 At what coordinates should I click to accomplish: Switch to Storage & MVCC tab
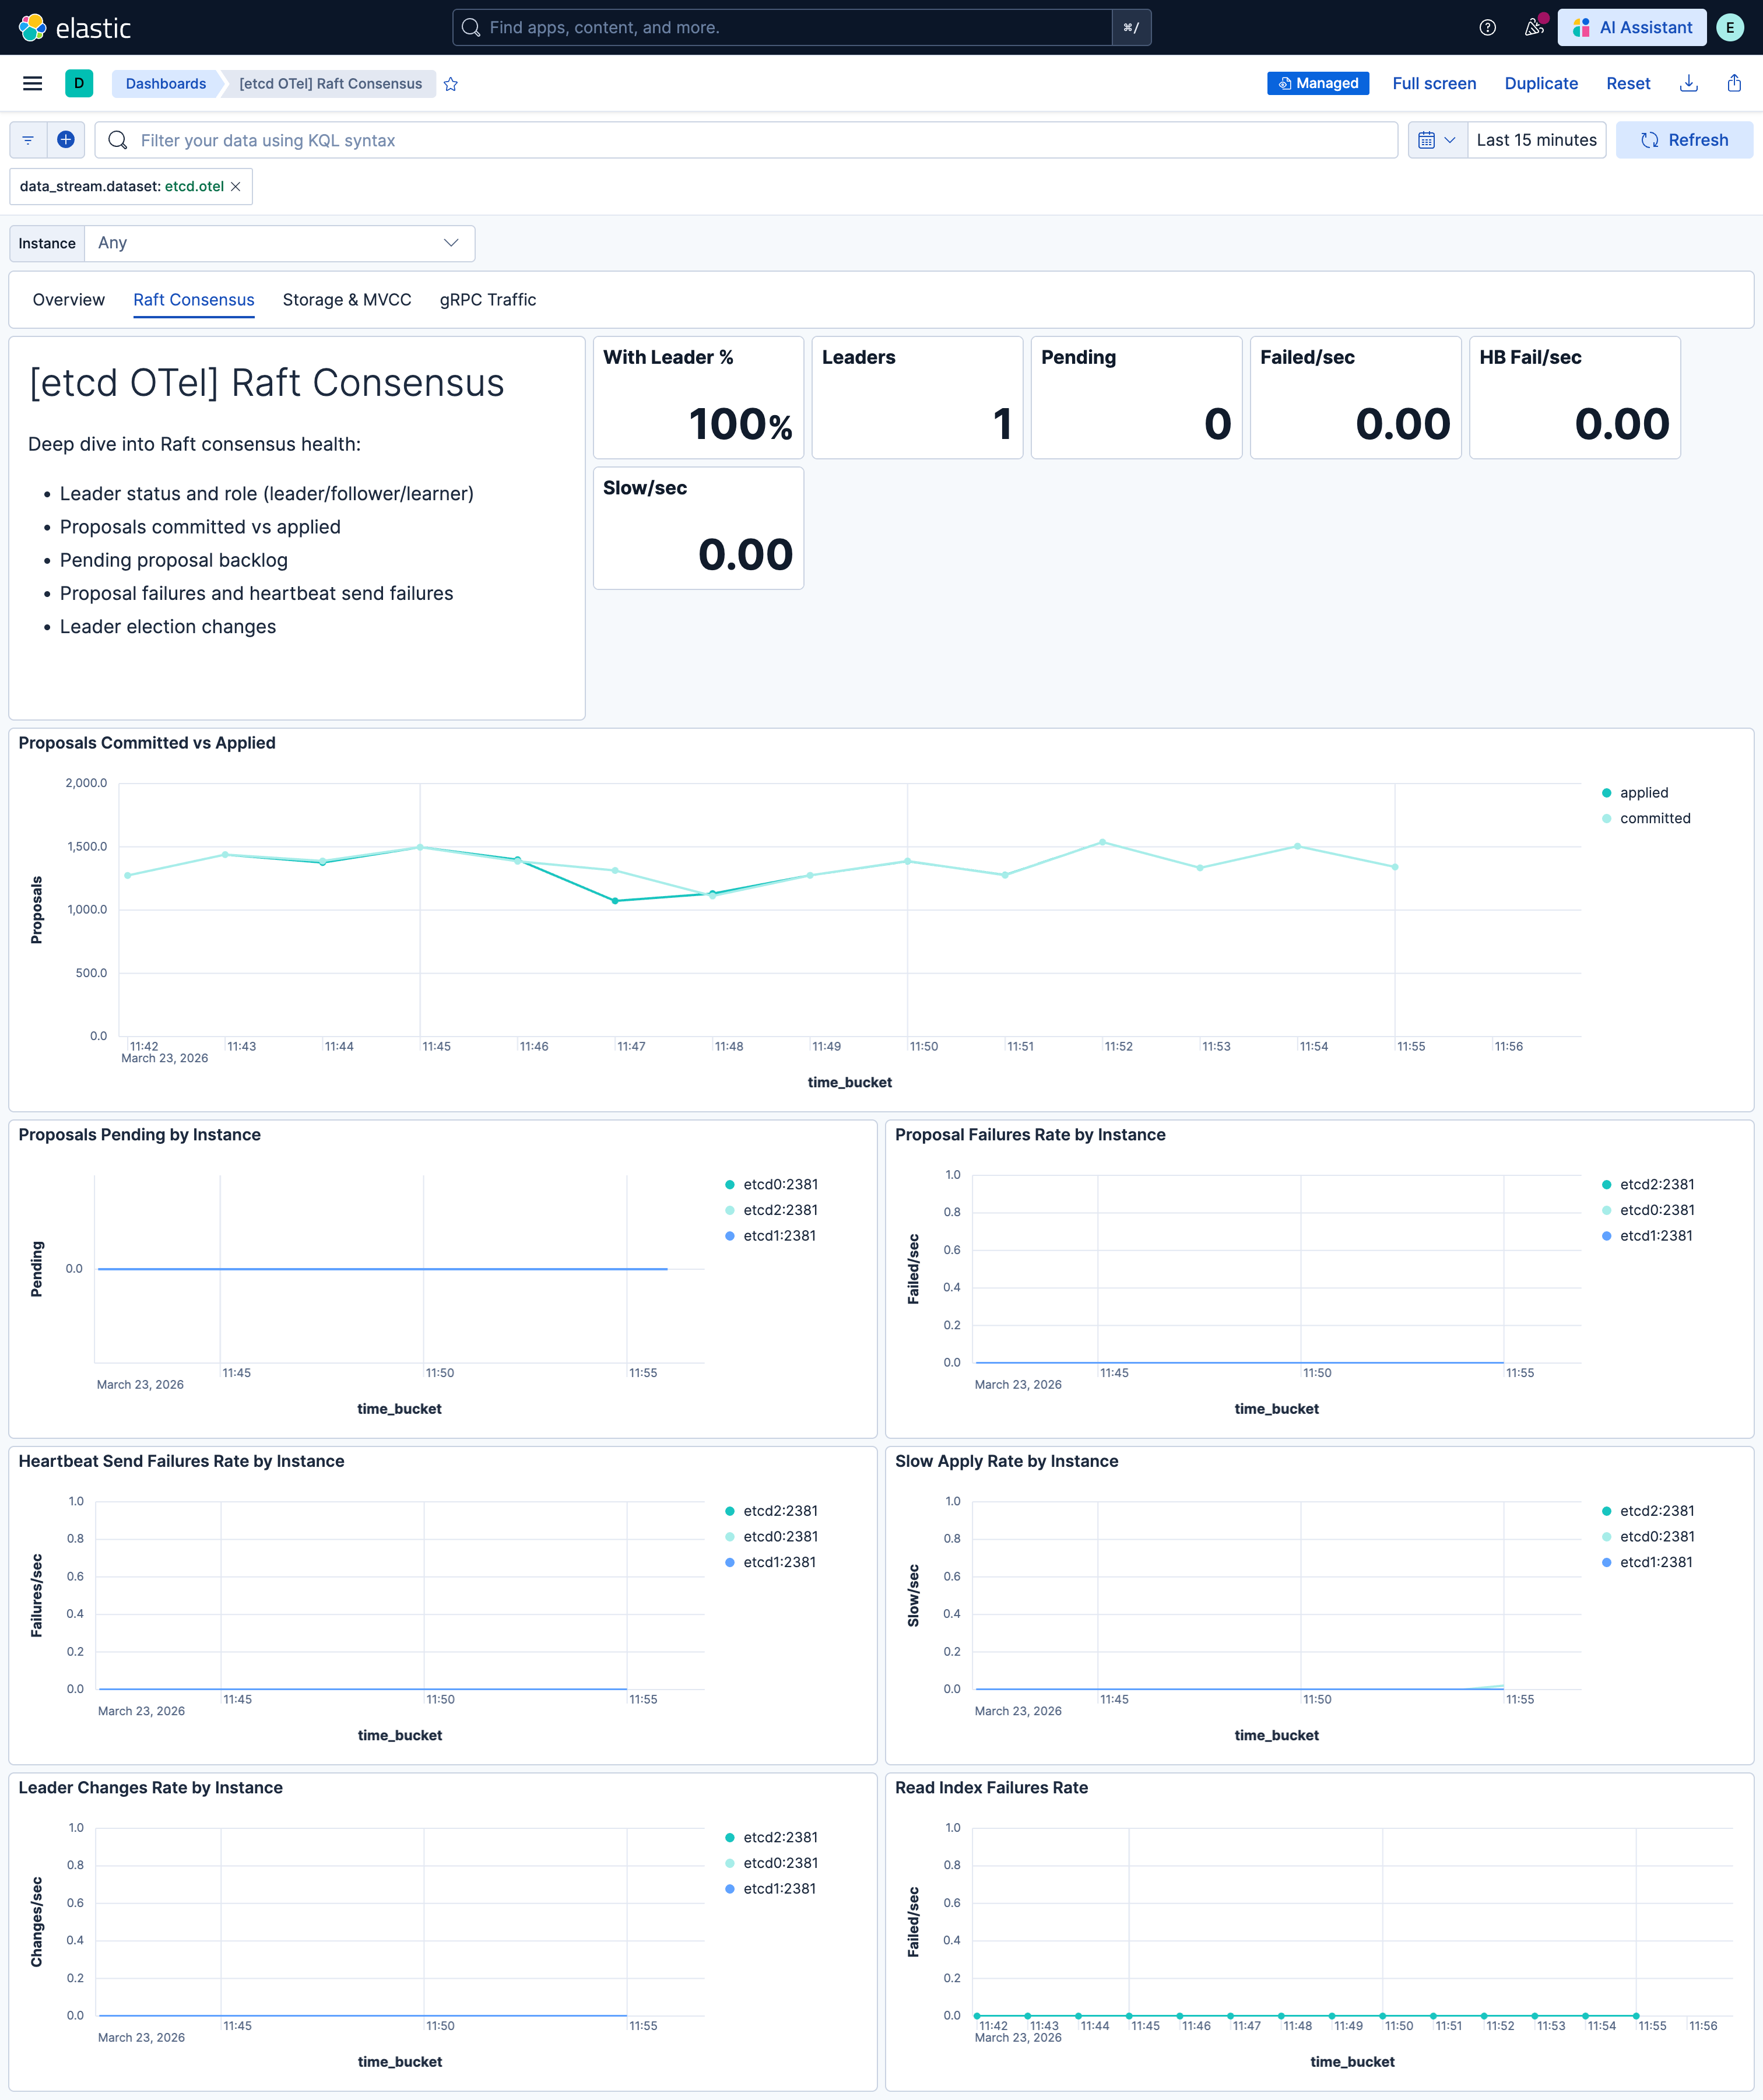point(347,300)
